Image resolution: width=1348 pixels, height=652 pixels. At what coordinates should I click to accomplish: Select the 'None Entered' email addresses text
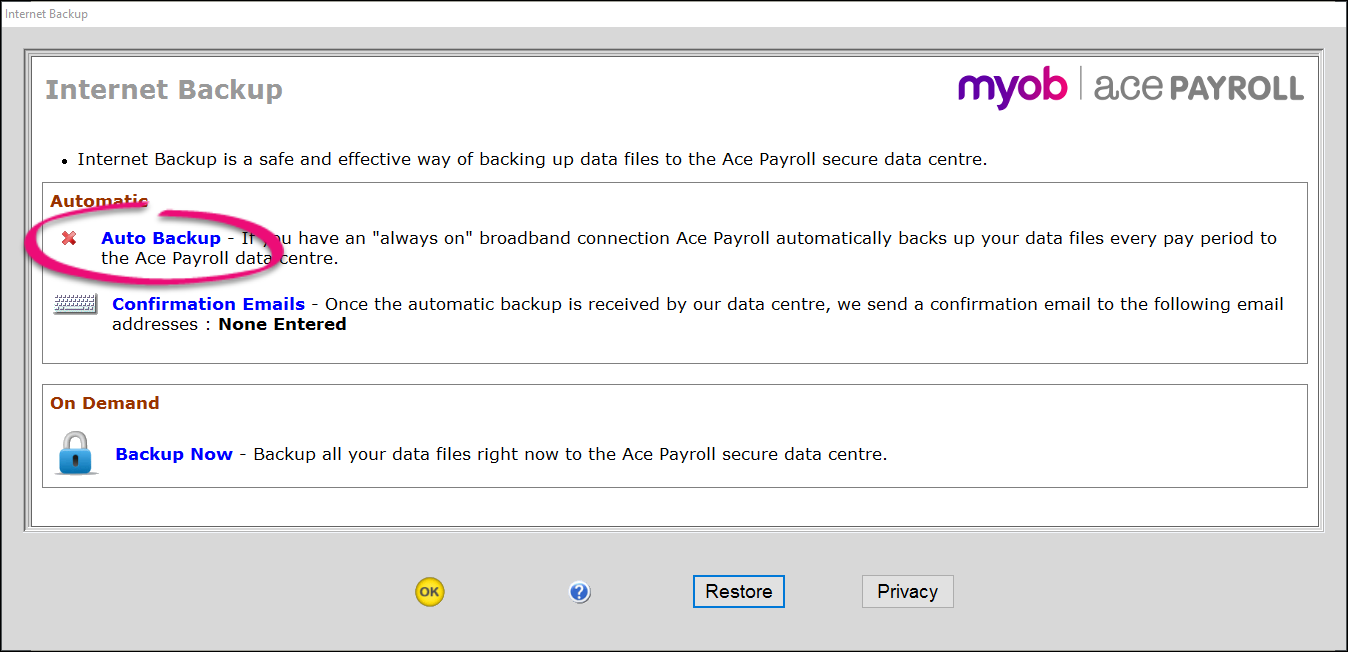(x=282, y=324)
